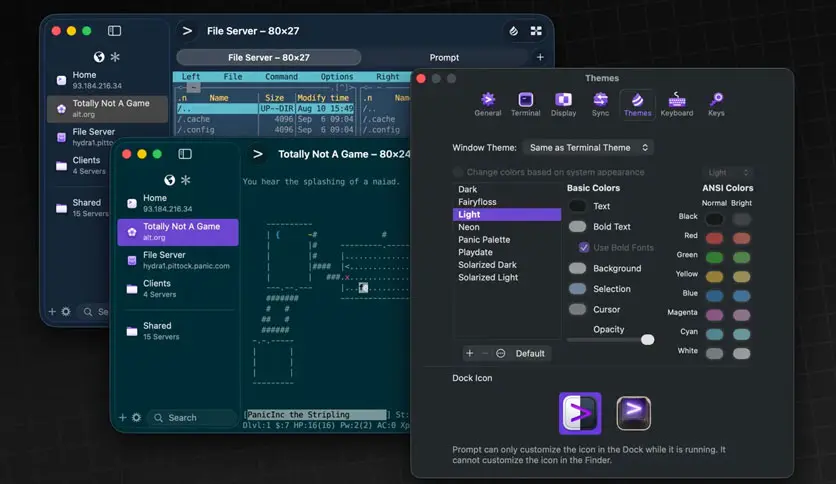Open the Options menu in Midnight Commander

coord(337,77)
